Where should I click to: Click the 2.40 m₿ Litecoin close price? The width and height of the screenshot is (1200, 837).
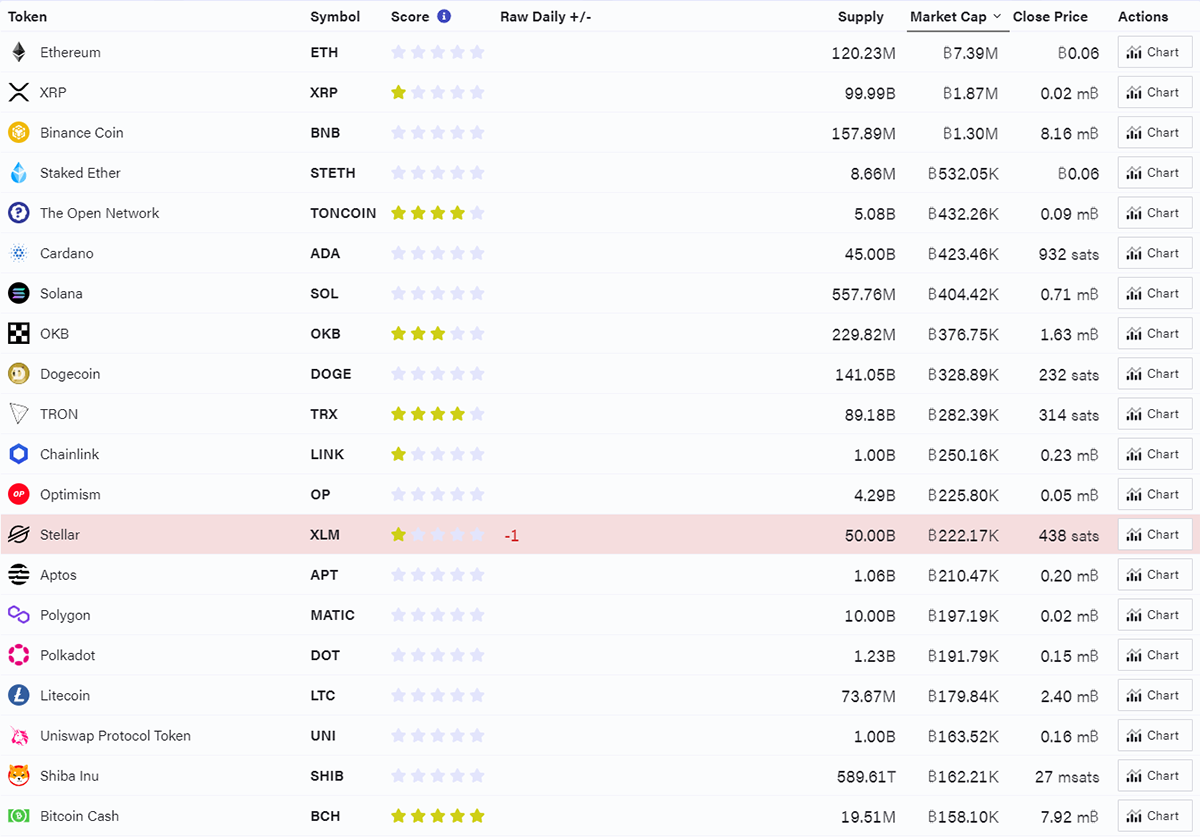click(x=1069, y=696)
